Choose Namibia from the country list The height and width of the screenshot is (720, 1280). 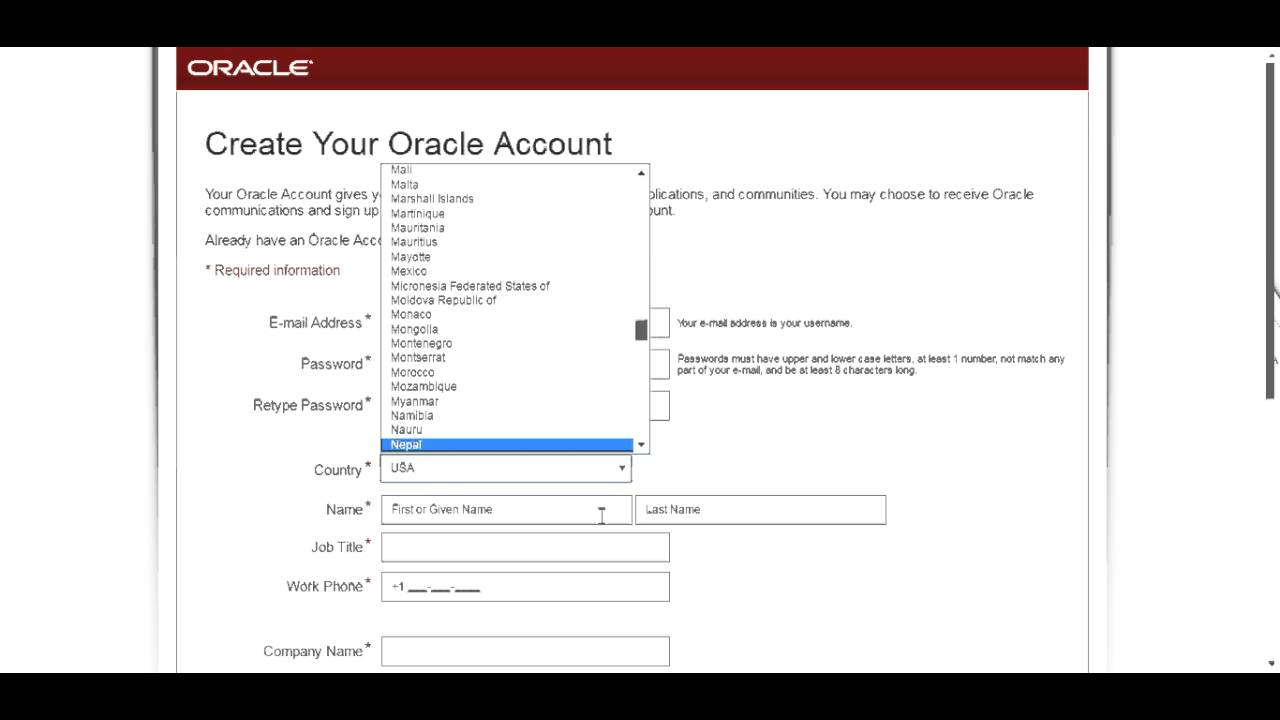point(507,415)
